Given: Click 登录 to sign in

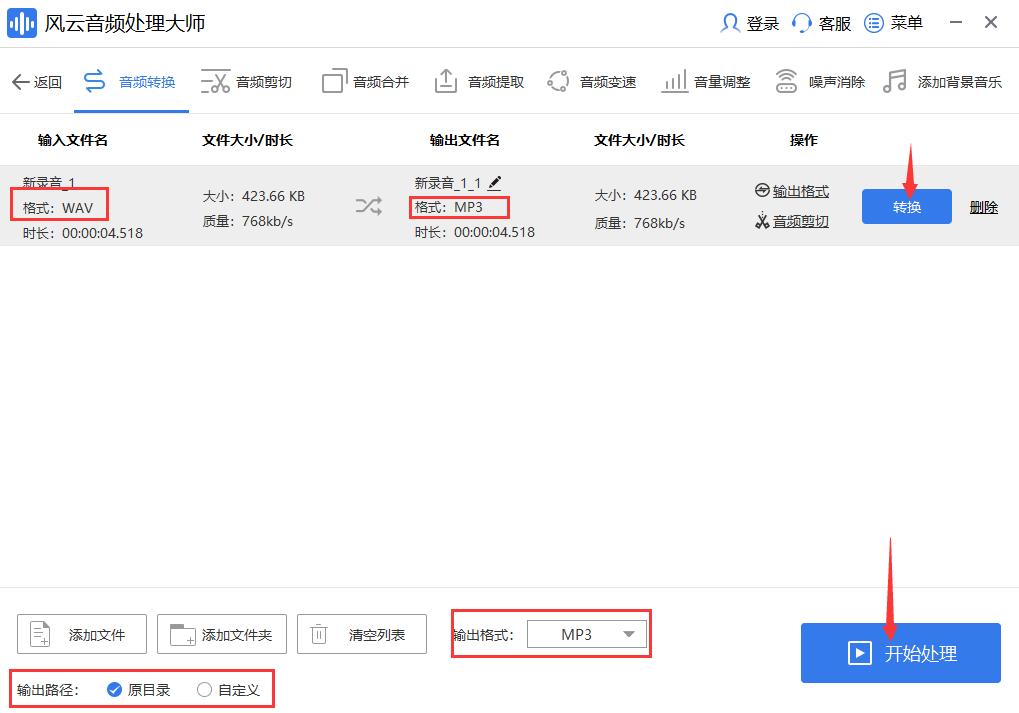Looking at the screenshot, I should tap(750, 22).
